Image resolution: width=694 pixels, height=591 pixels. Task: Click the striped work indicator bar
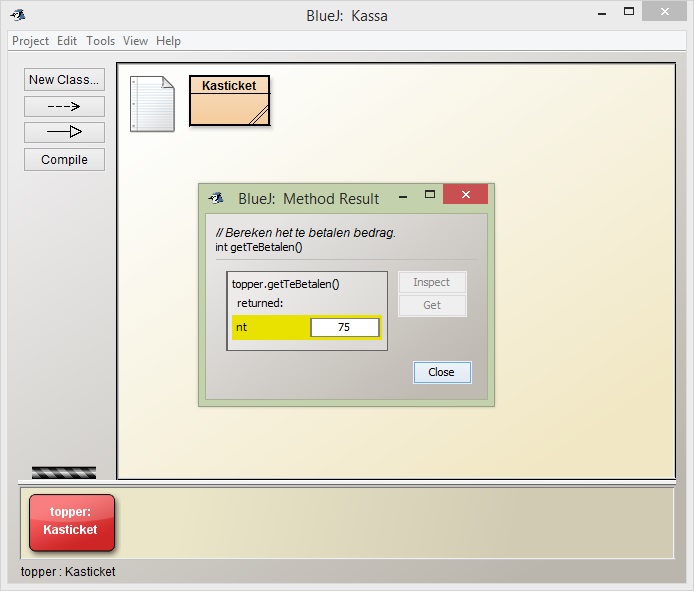[x=64, y=472]
